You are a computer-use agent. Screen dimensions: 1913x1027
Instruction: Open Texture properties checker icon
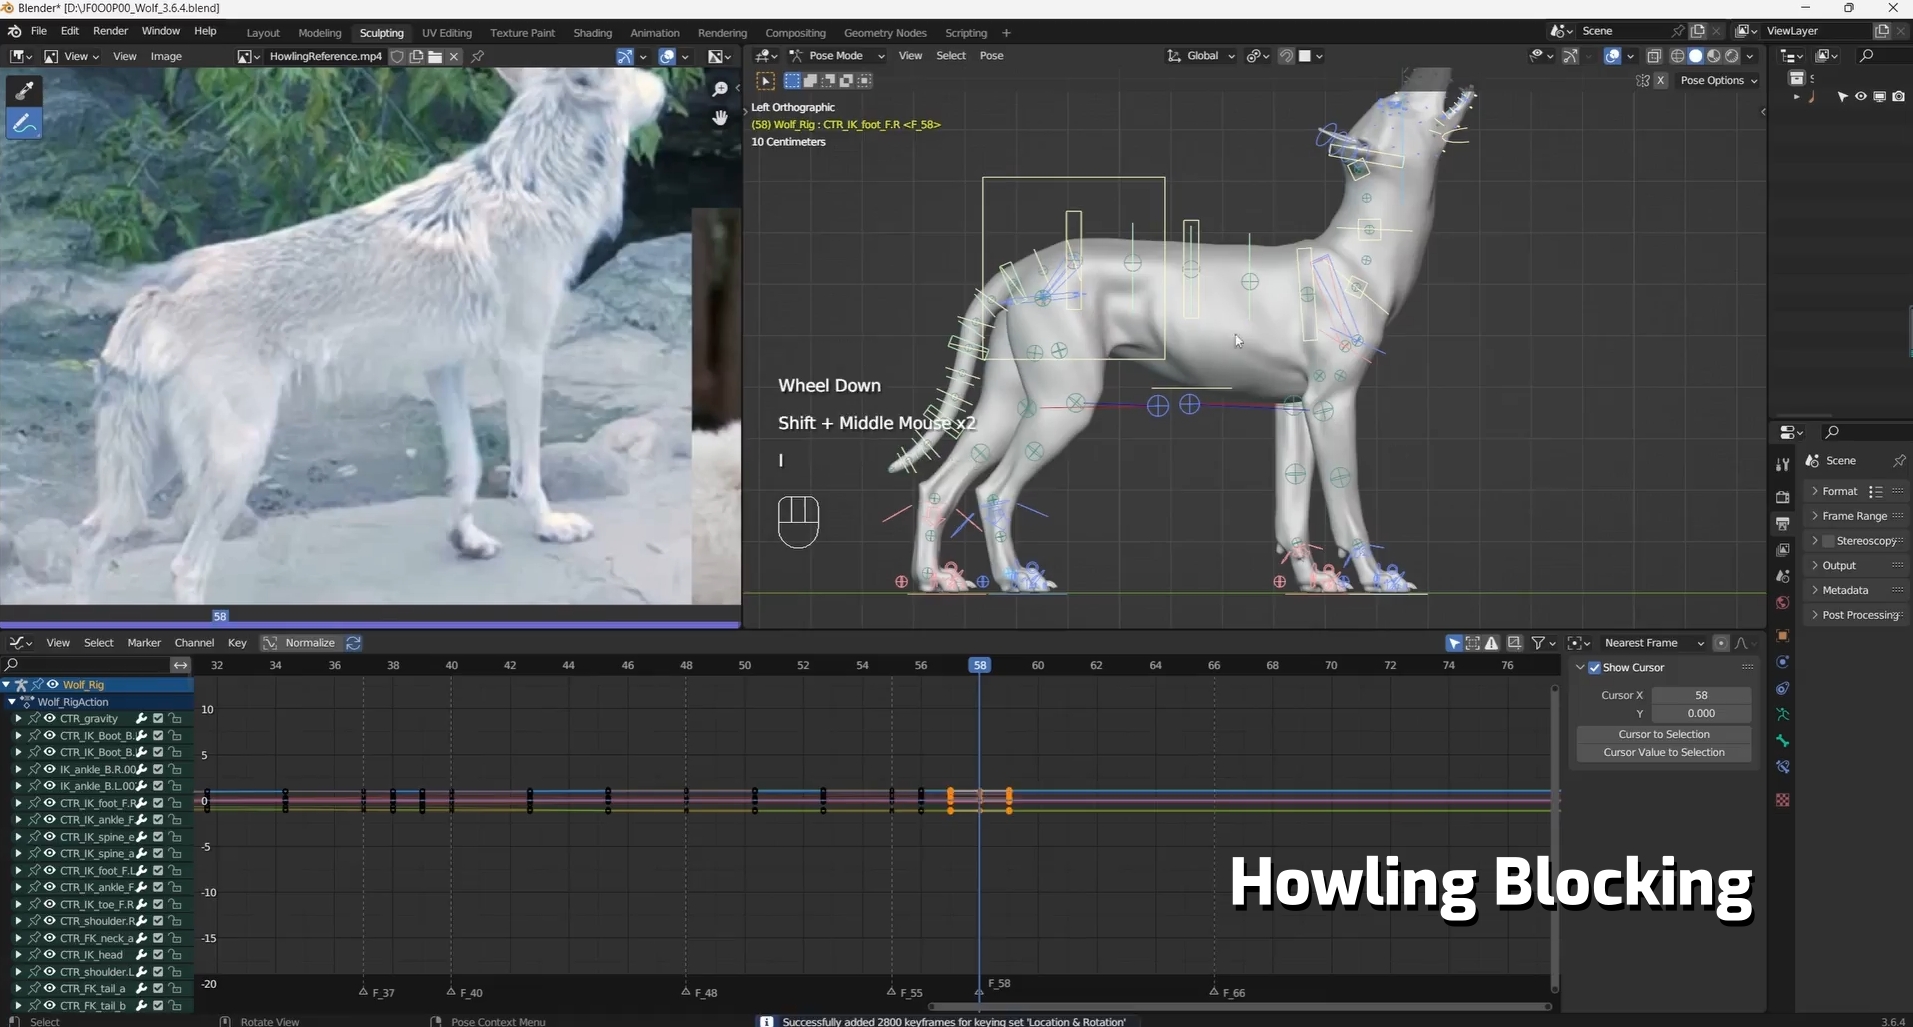coord(1782,800)
